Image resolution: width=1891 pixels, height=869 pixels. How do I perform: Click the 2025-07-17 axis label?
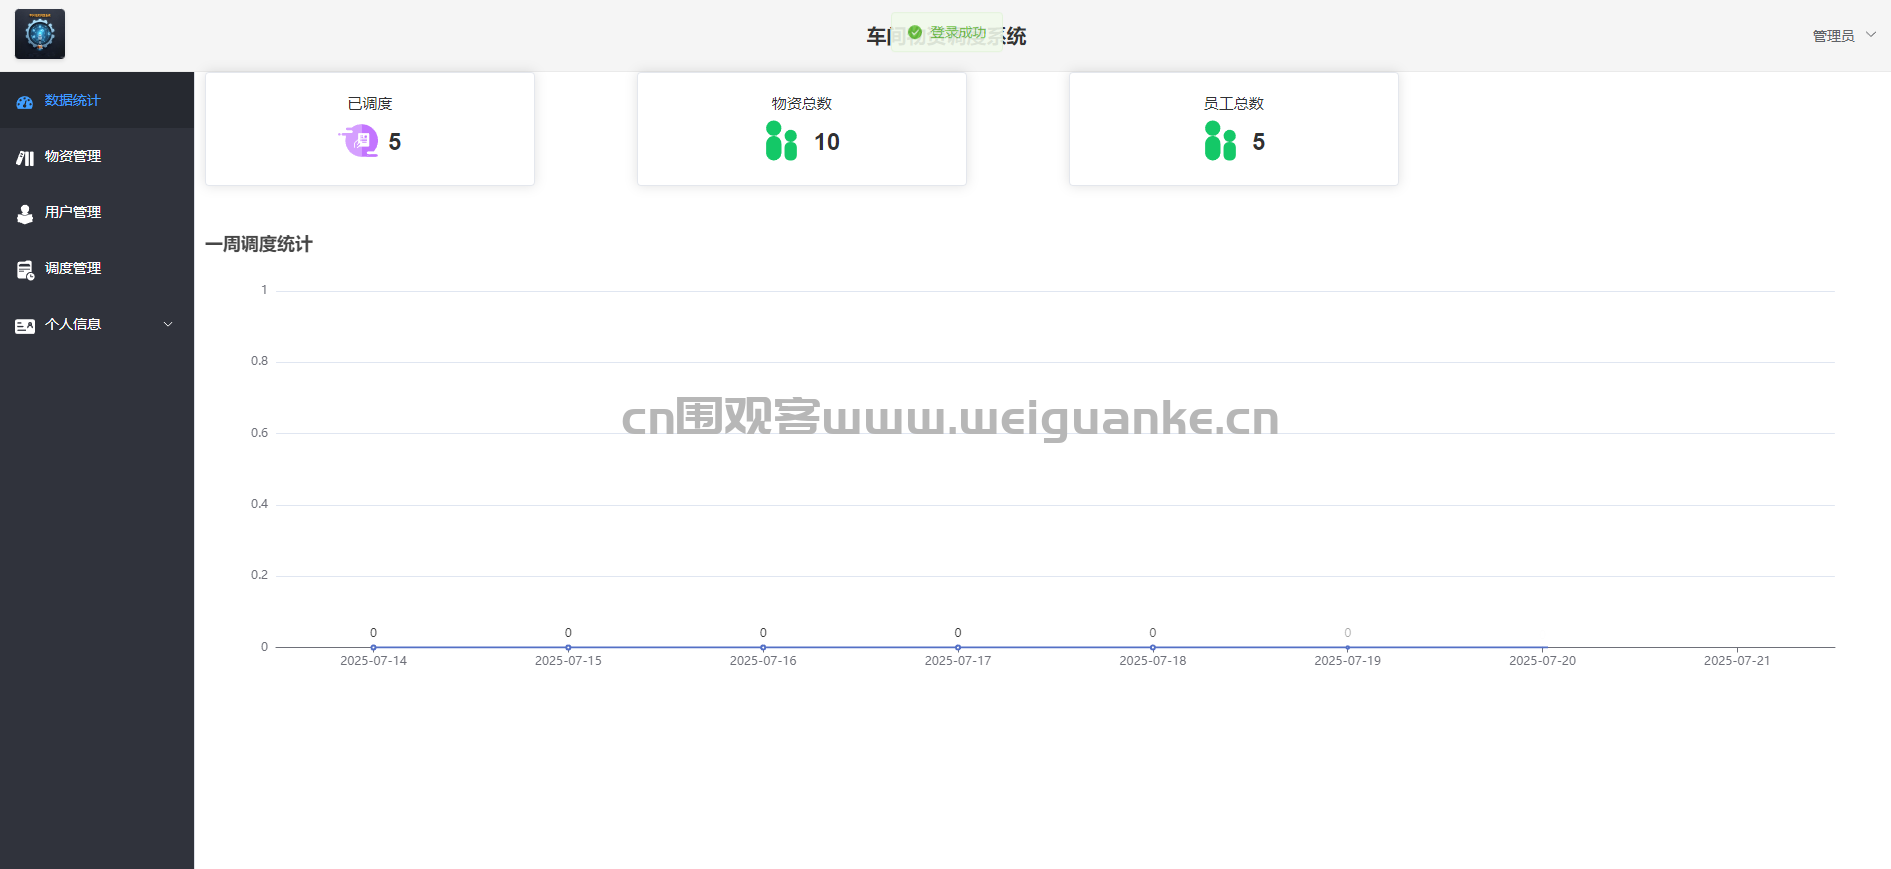958,661
